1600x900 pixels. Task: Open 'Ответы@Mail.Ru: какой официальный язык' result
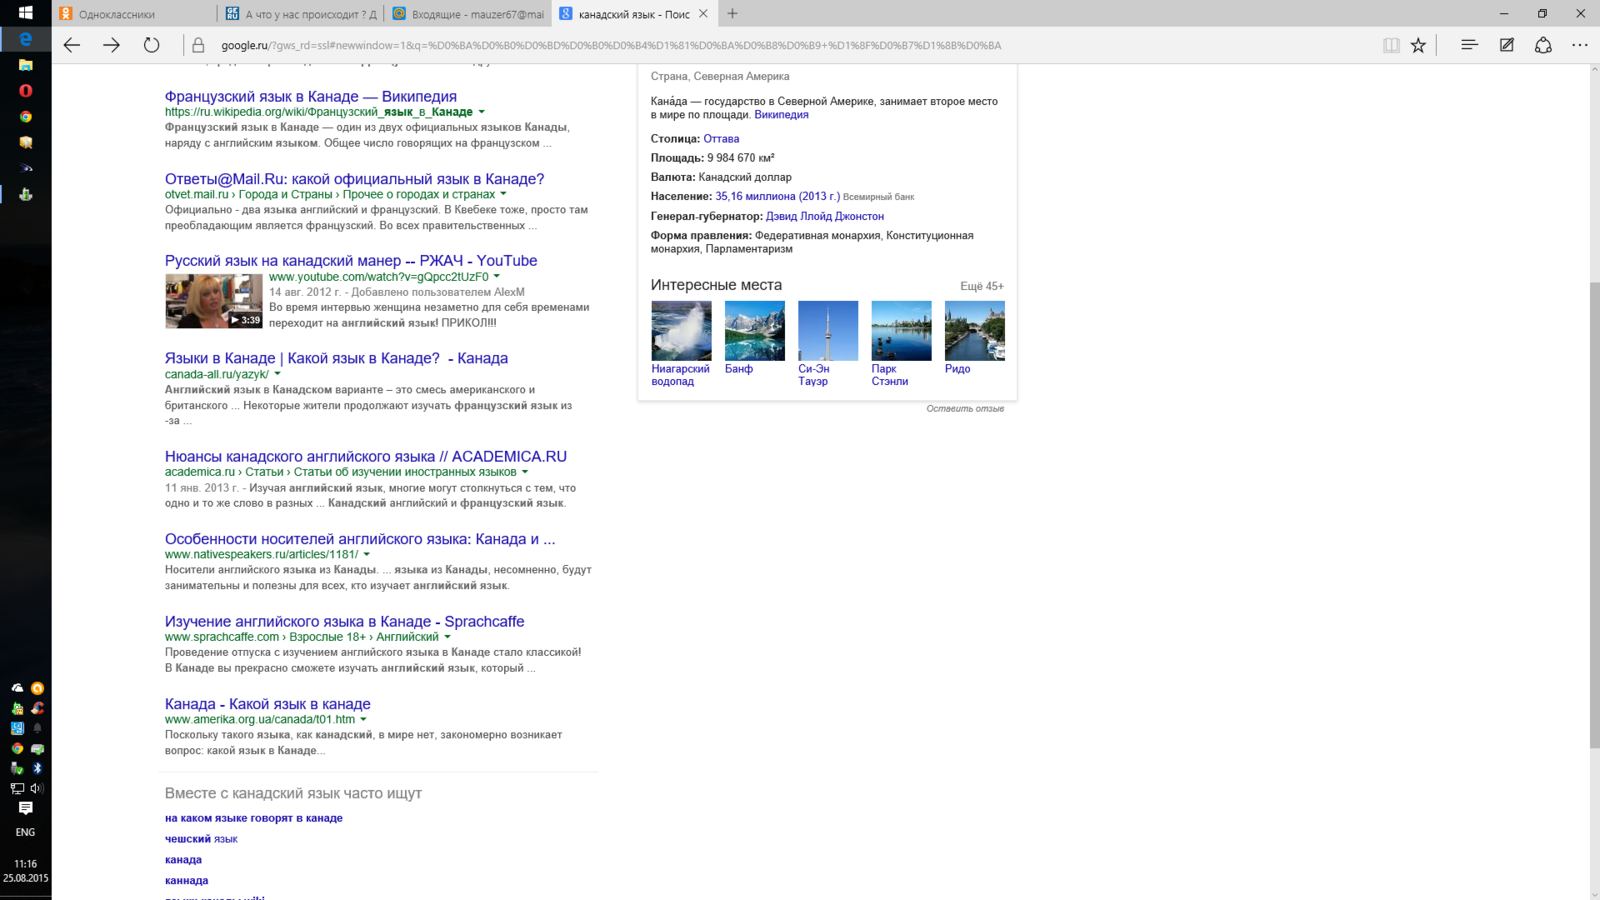[354, 179]
